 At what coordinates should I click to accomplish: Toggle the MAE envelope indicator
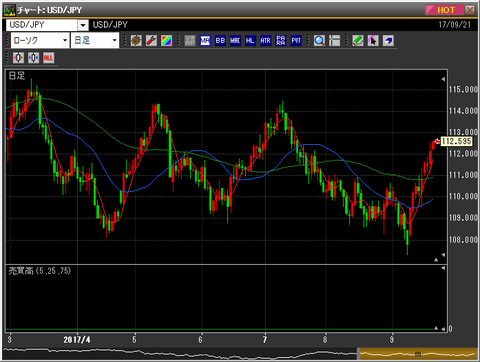point(235,41)
